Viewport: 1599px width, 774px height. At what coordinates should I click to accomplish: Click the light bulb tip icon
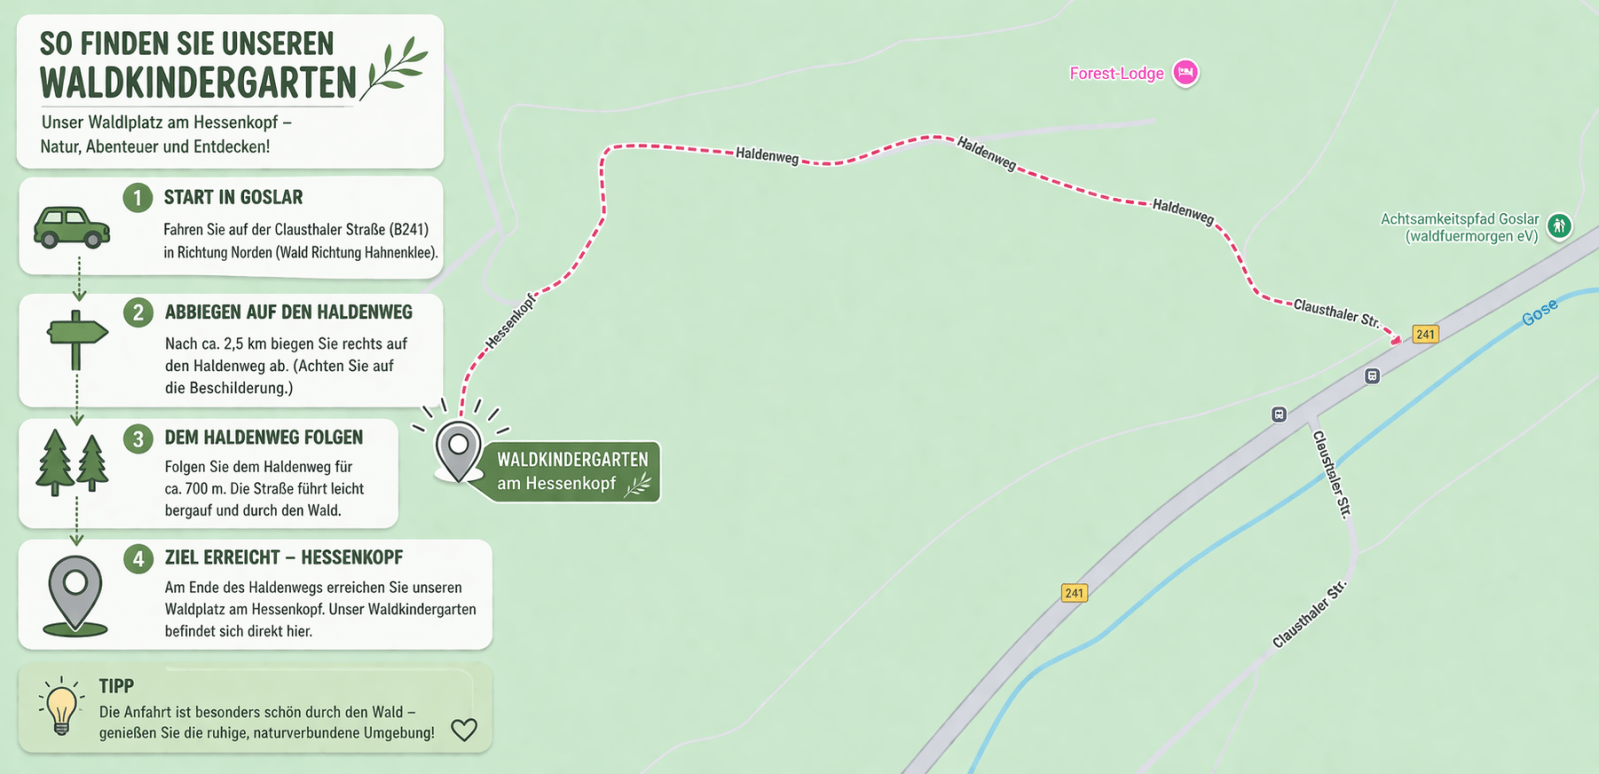pos(61,706)
